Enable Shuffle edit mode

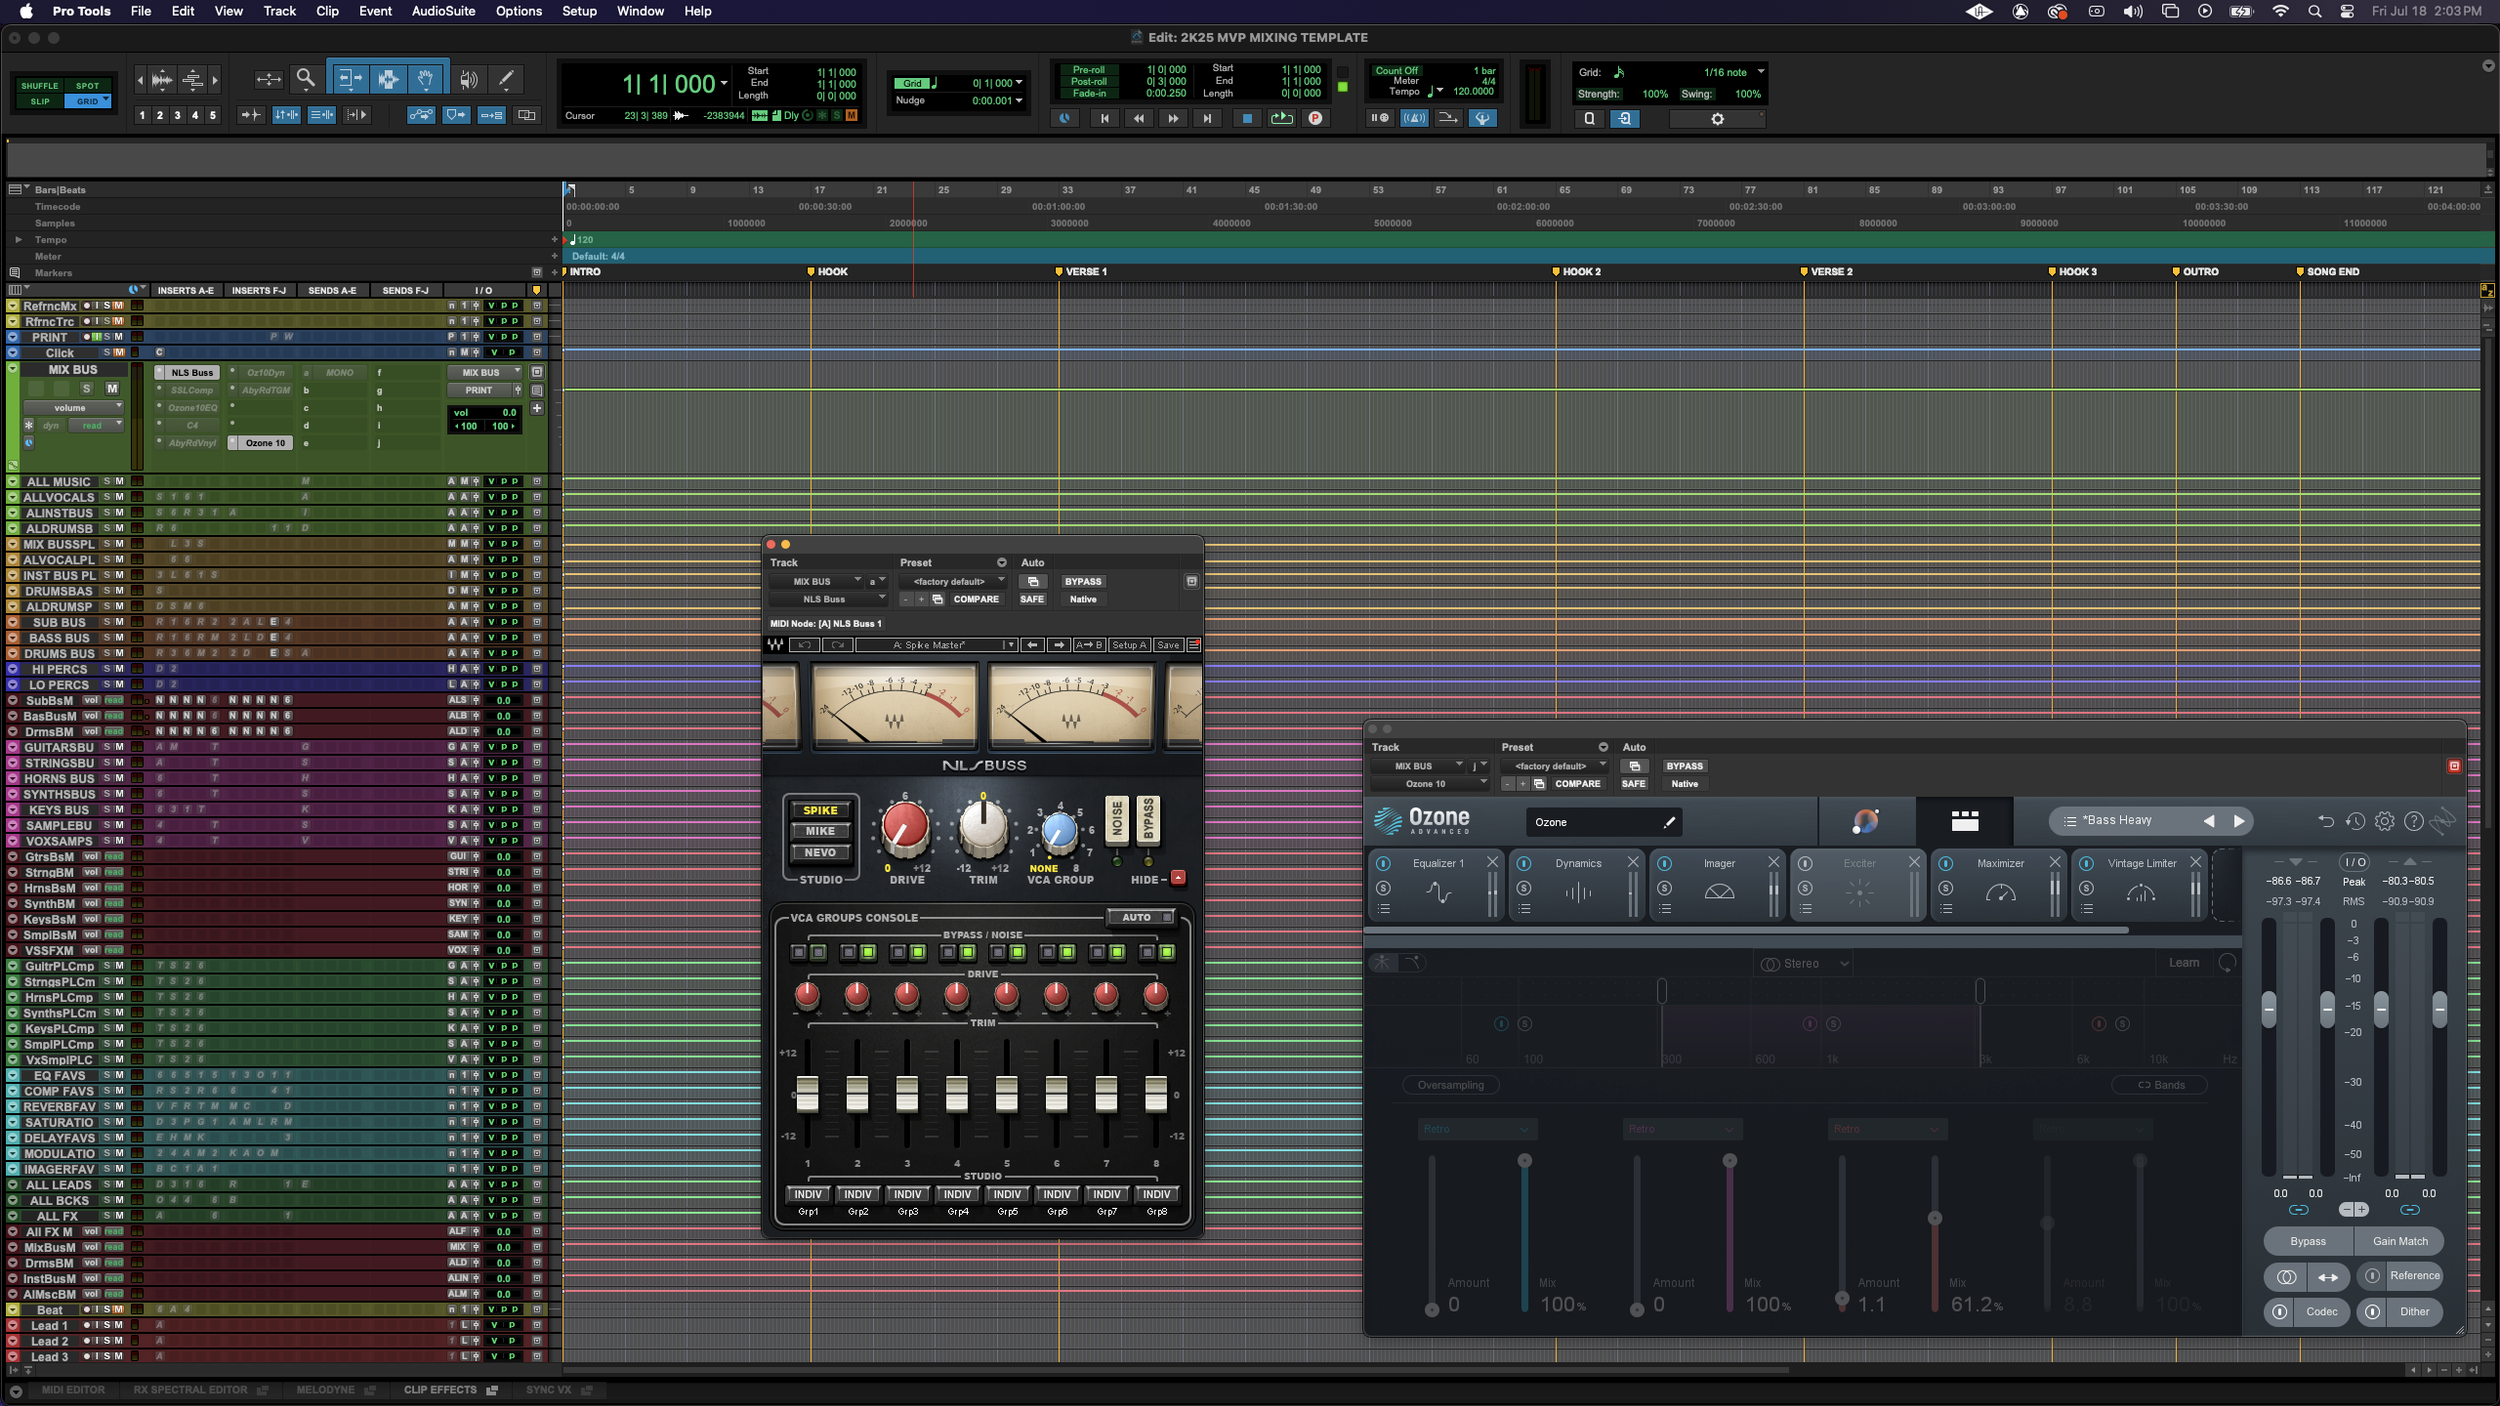(x=40, y=86)
